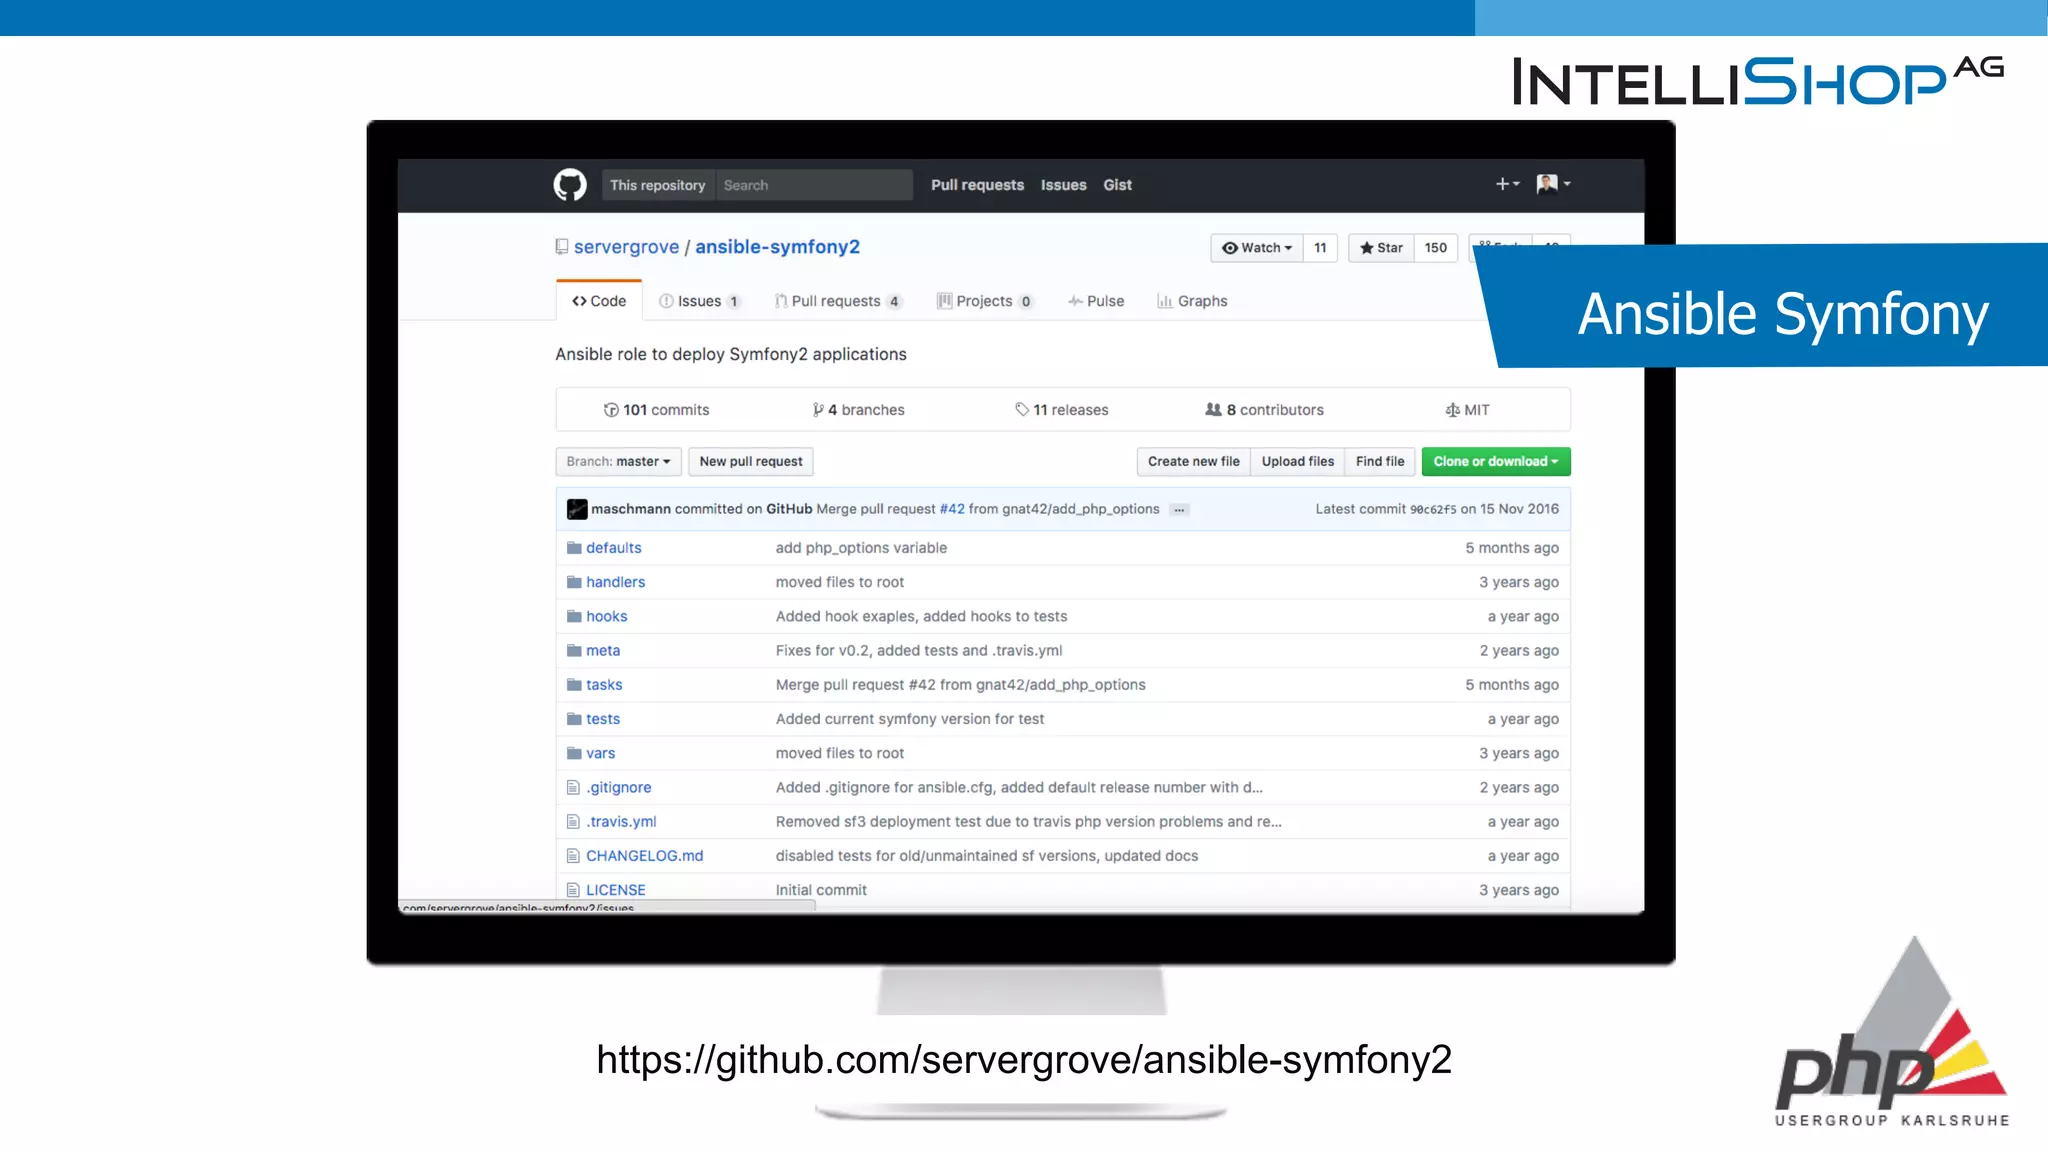
Task: Expand the Clone or download dropdown
Action: pyautogui.click(x=1496, y=461)
